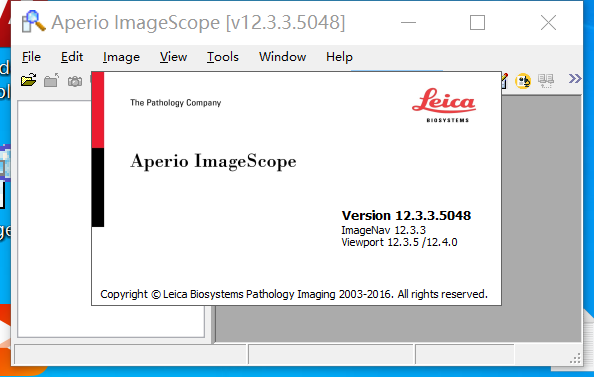594x377 pixels.
Task: Open the Image menu
Action: (121, 57)
